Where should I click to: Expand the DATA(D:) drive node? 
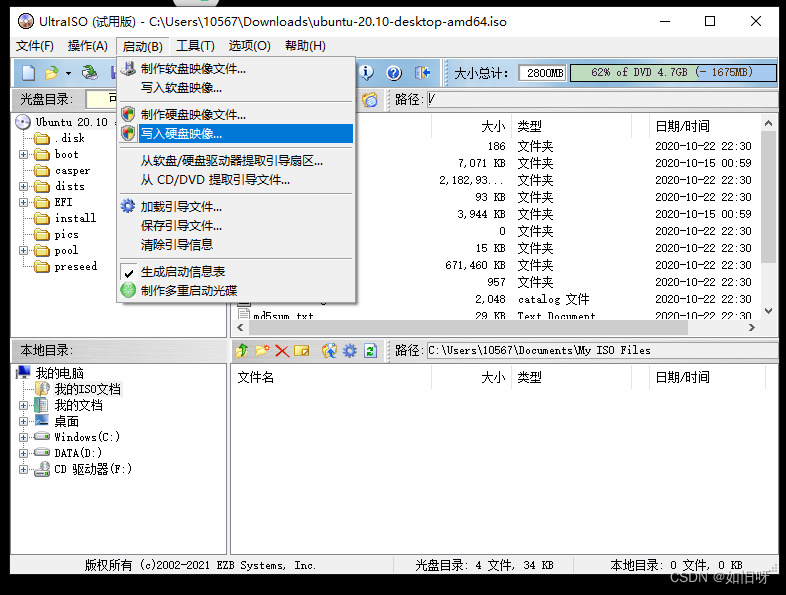point(24,454)
